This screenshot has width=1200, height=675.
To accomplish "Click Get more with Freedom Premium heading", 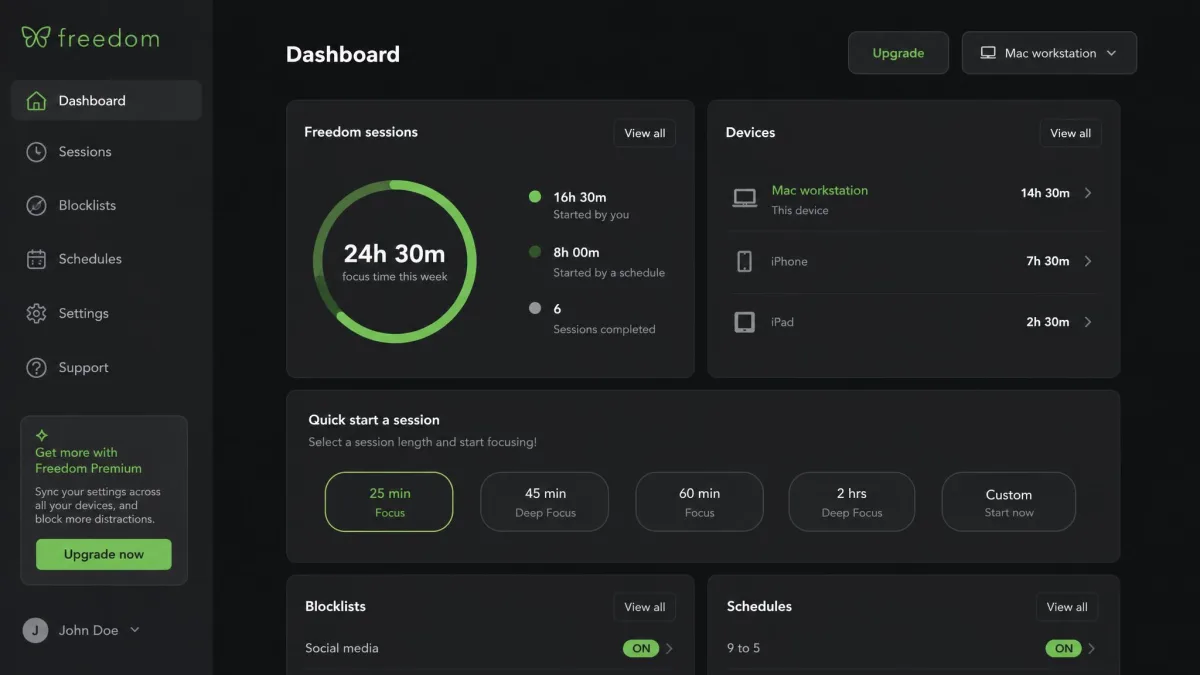I will tap(88, 460).
